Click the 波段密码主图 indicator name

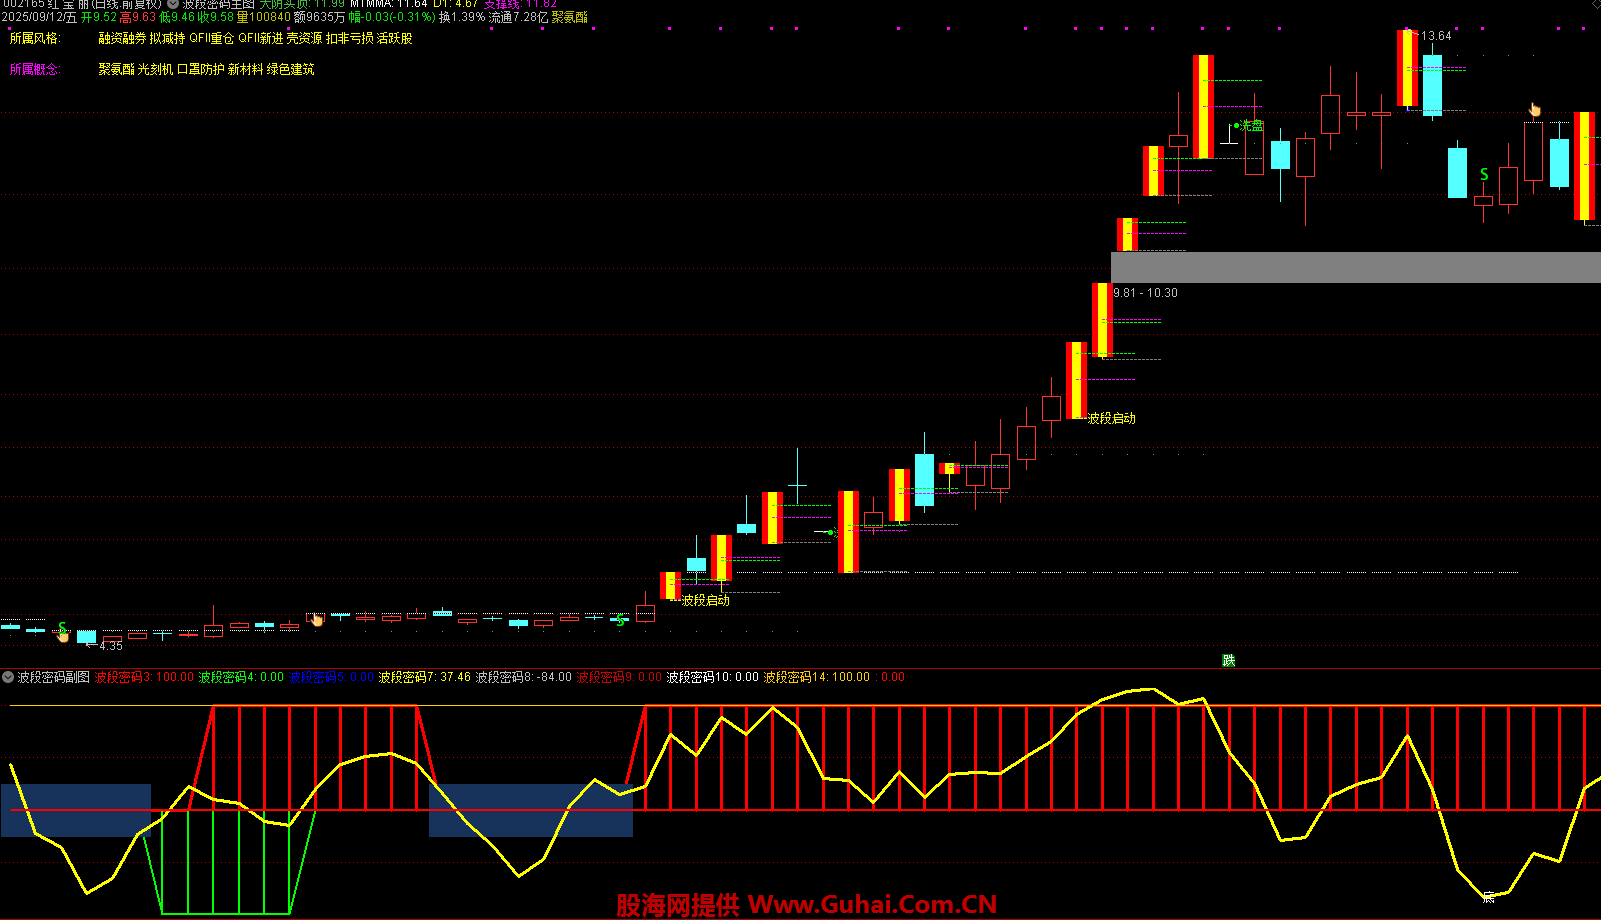coord(218,4)
